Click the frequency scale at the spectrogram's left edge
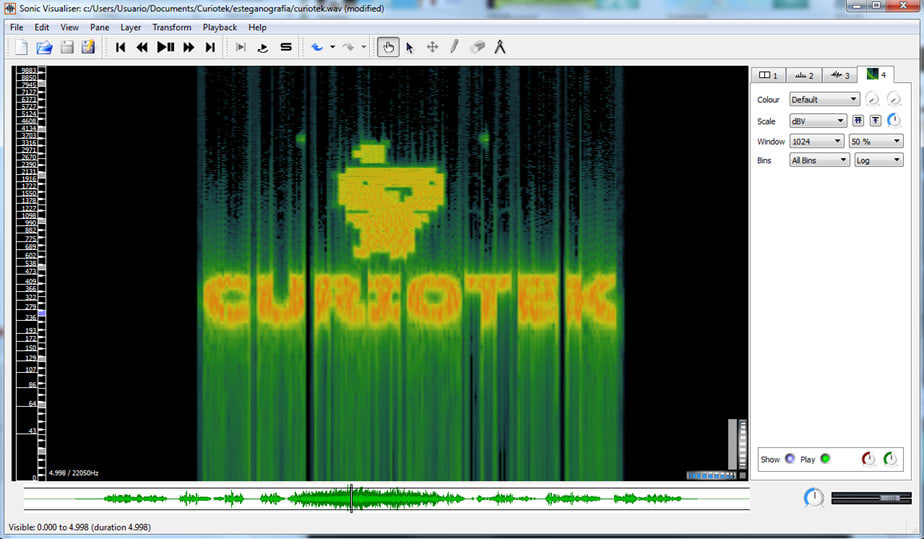The image size is (924, 539). click(x=29, y=273)
